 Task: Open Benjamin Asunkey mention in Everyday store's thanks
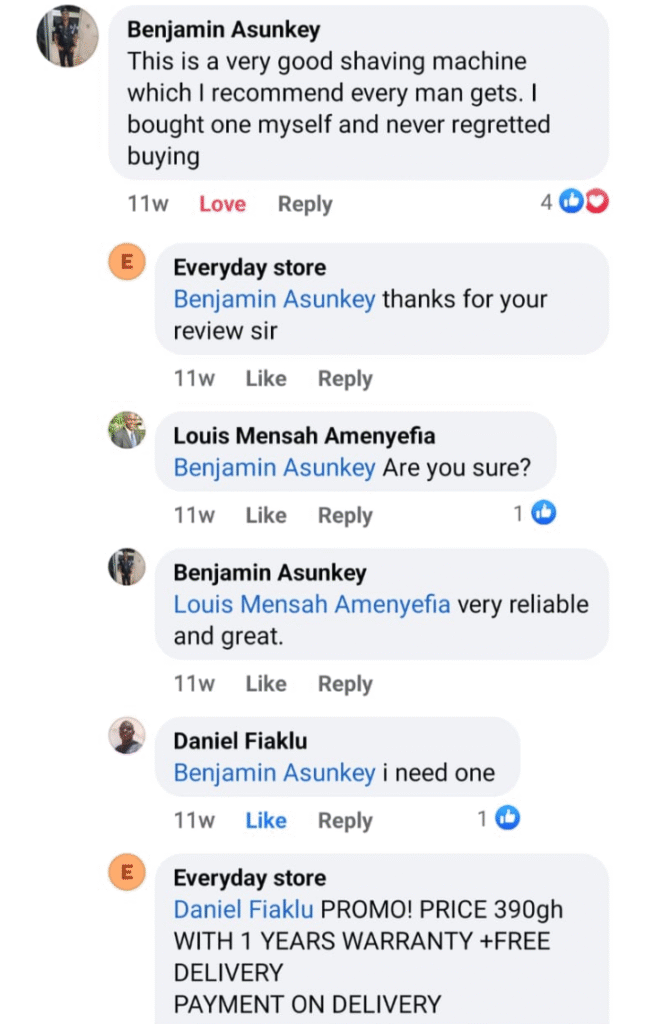click(274, 299)
